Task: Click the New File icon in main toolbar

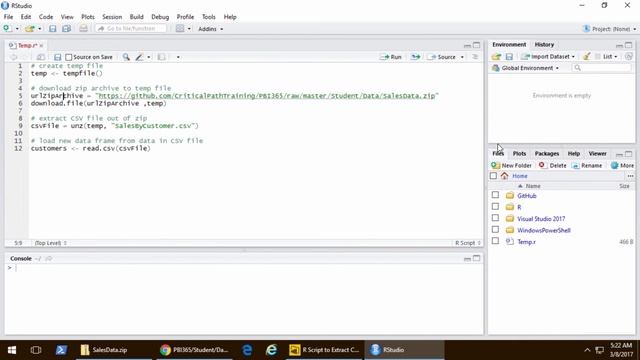Action: (x=7, y=29)
